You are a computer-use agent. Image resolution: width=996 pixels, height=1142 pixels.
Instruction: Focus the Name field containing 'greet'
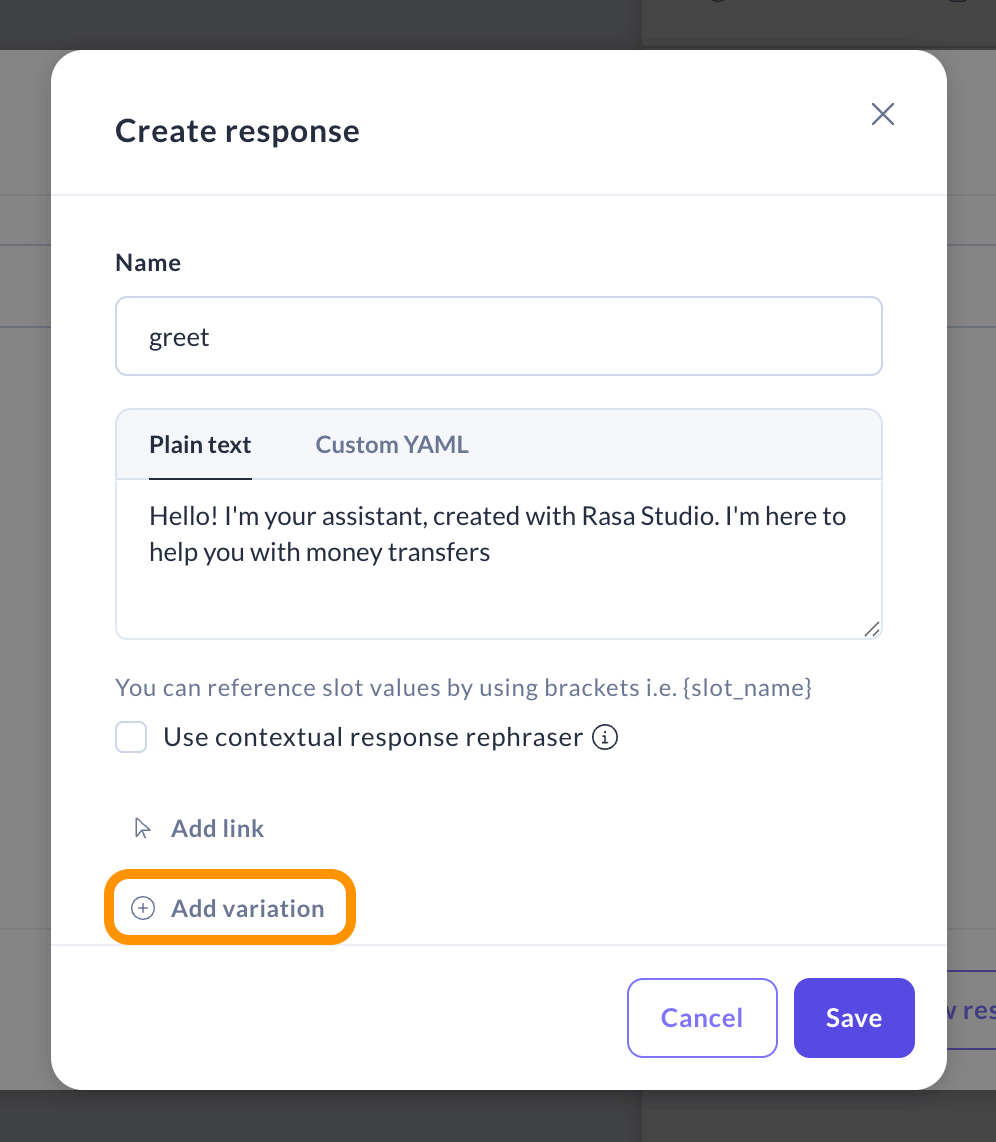pyautogui.click(x=498, y=337)
